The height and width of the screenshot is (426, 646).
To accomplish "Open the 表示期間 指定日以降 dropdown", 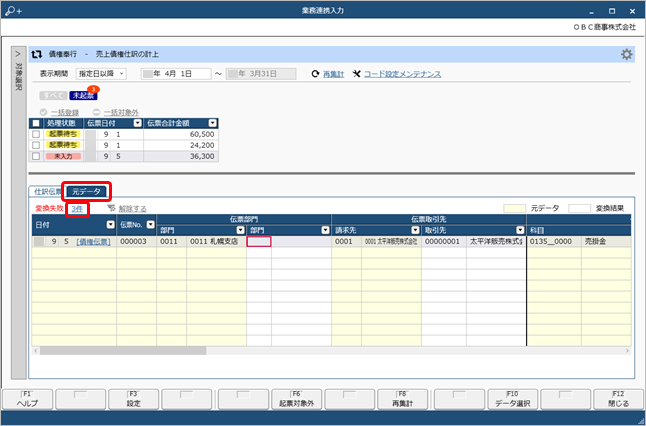I will pos(101,74).
